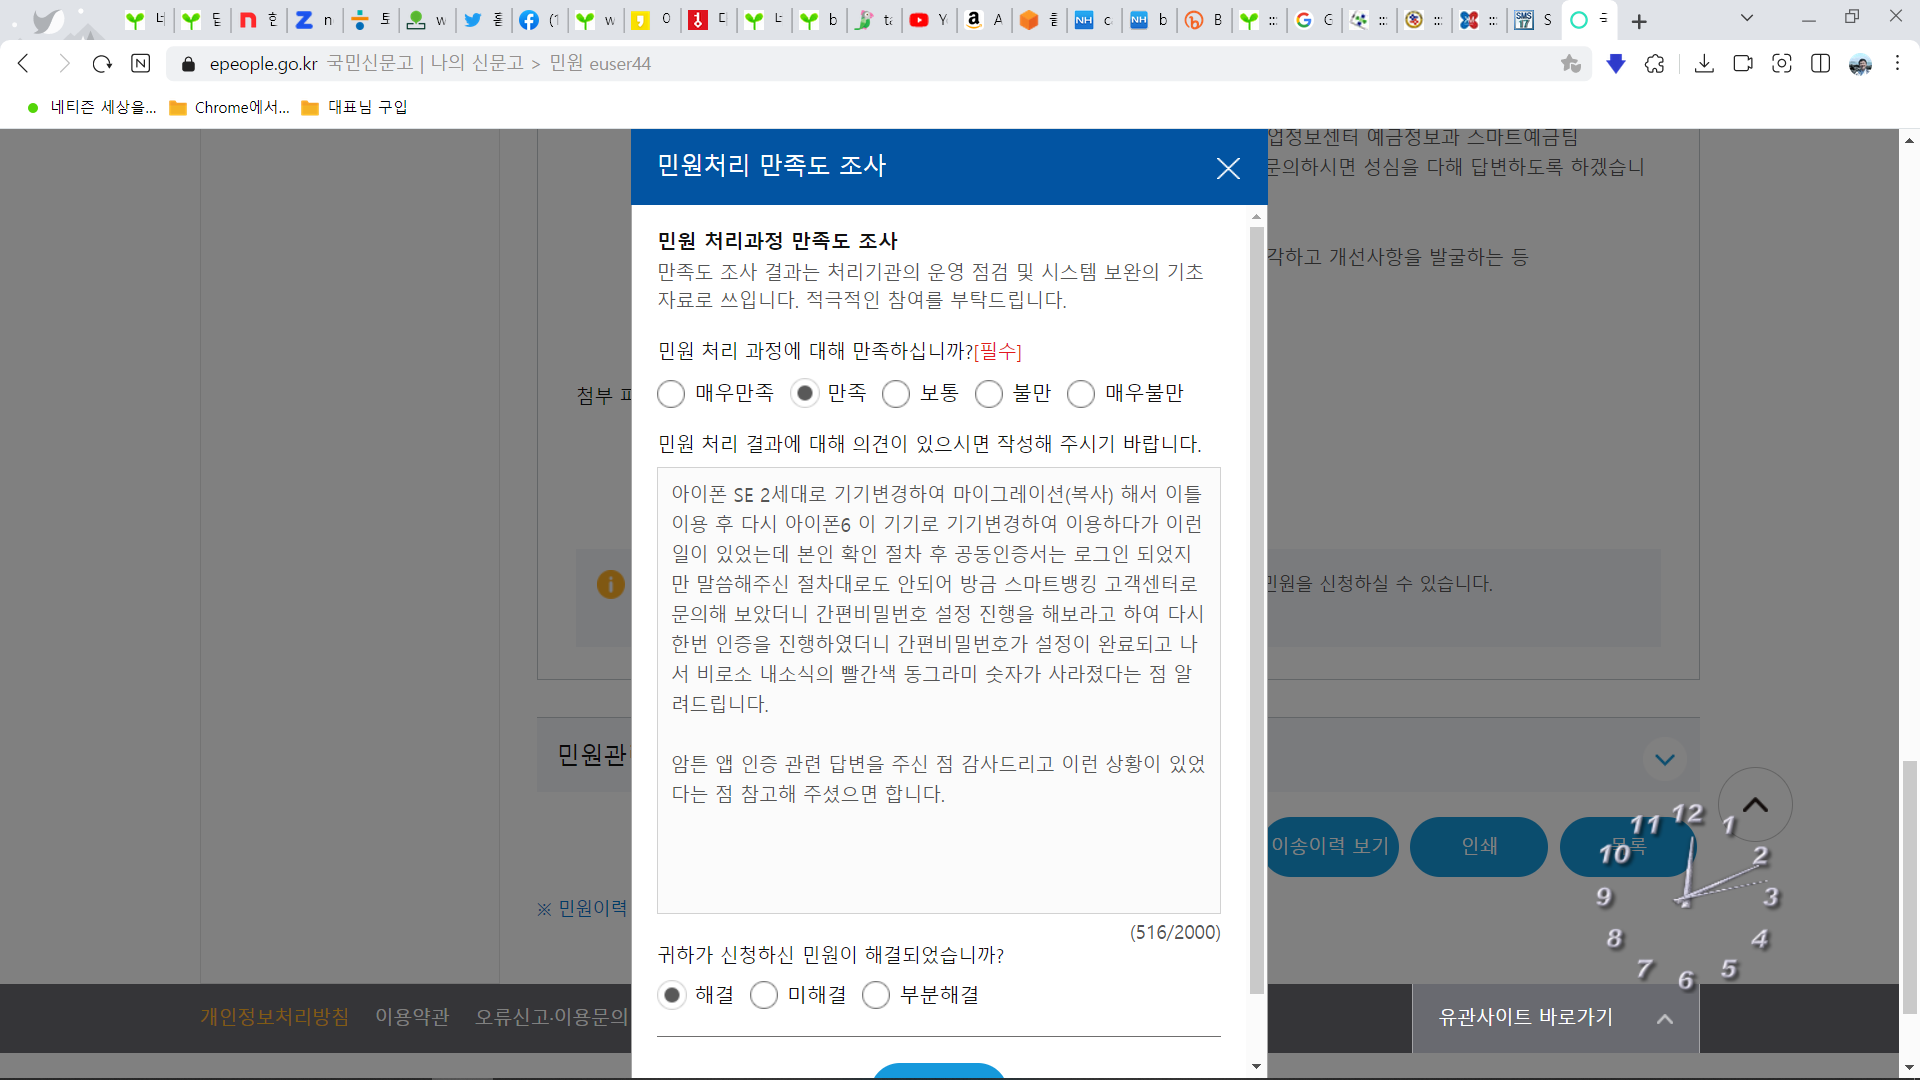Expand the 유관사이트 바로가기 menu
The height and width of the screenshot is (1080, 1920).
(1555, 1018)
